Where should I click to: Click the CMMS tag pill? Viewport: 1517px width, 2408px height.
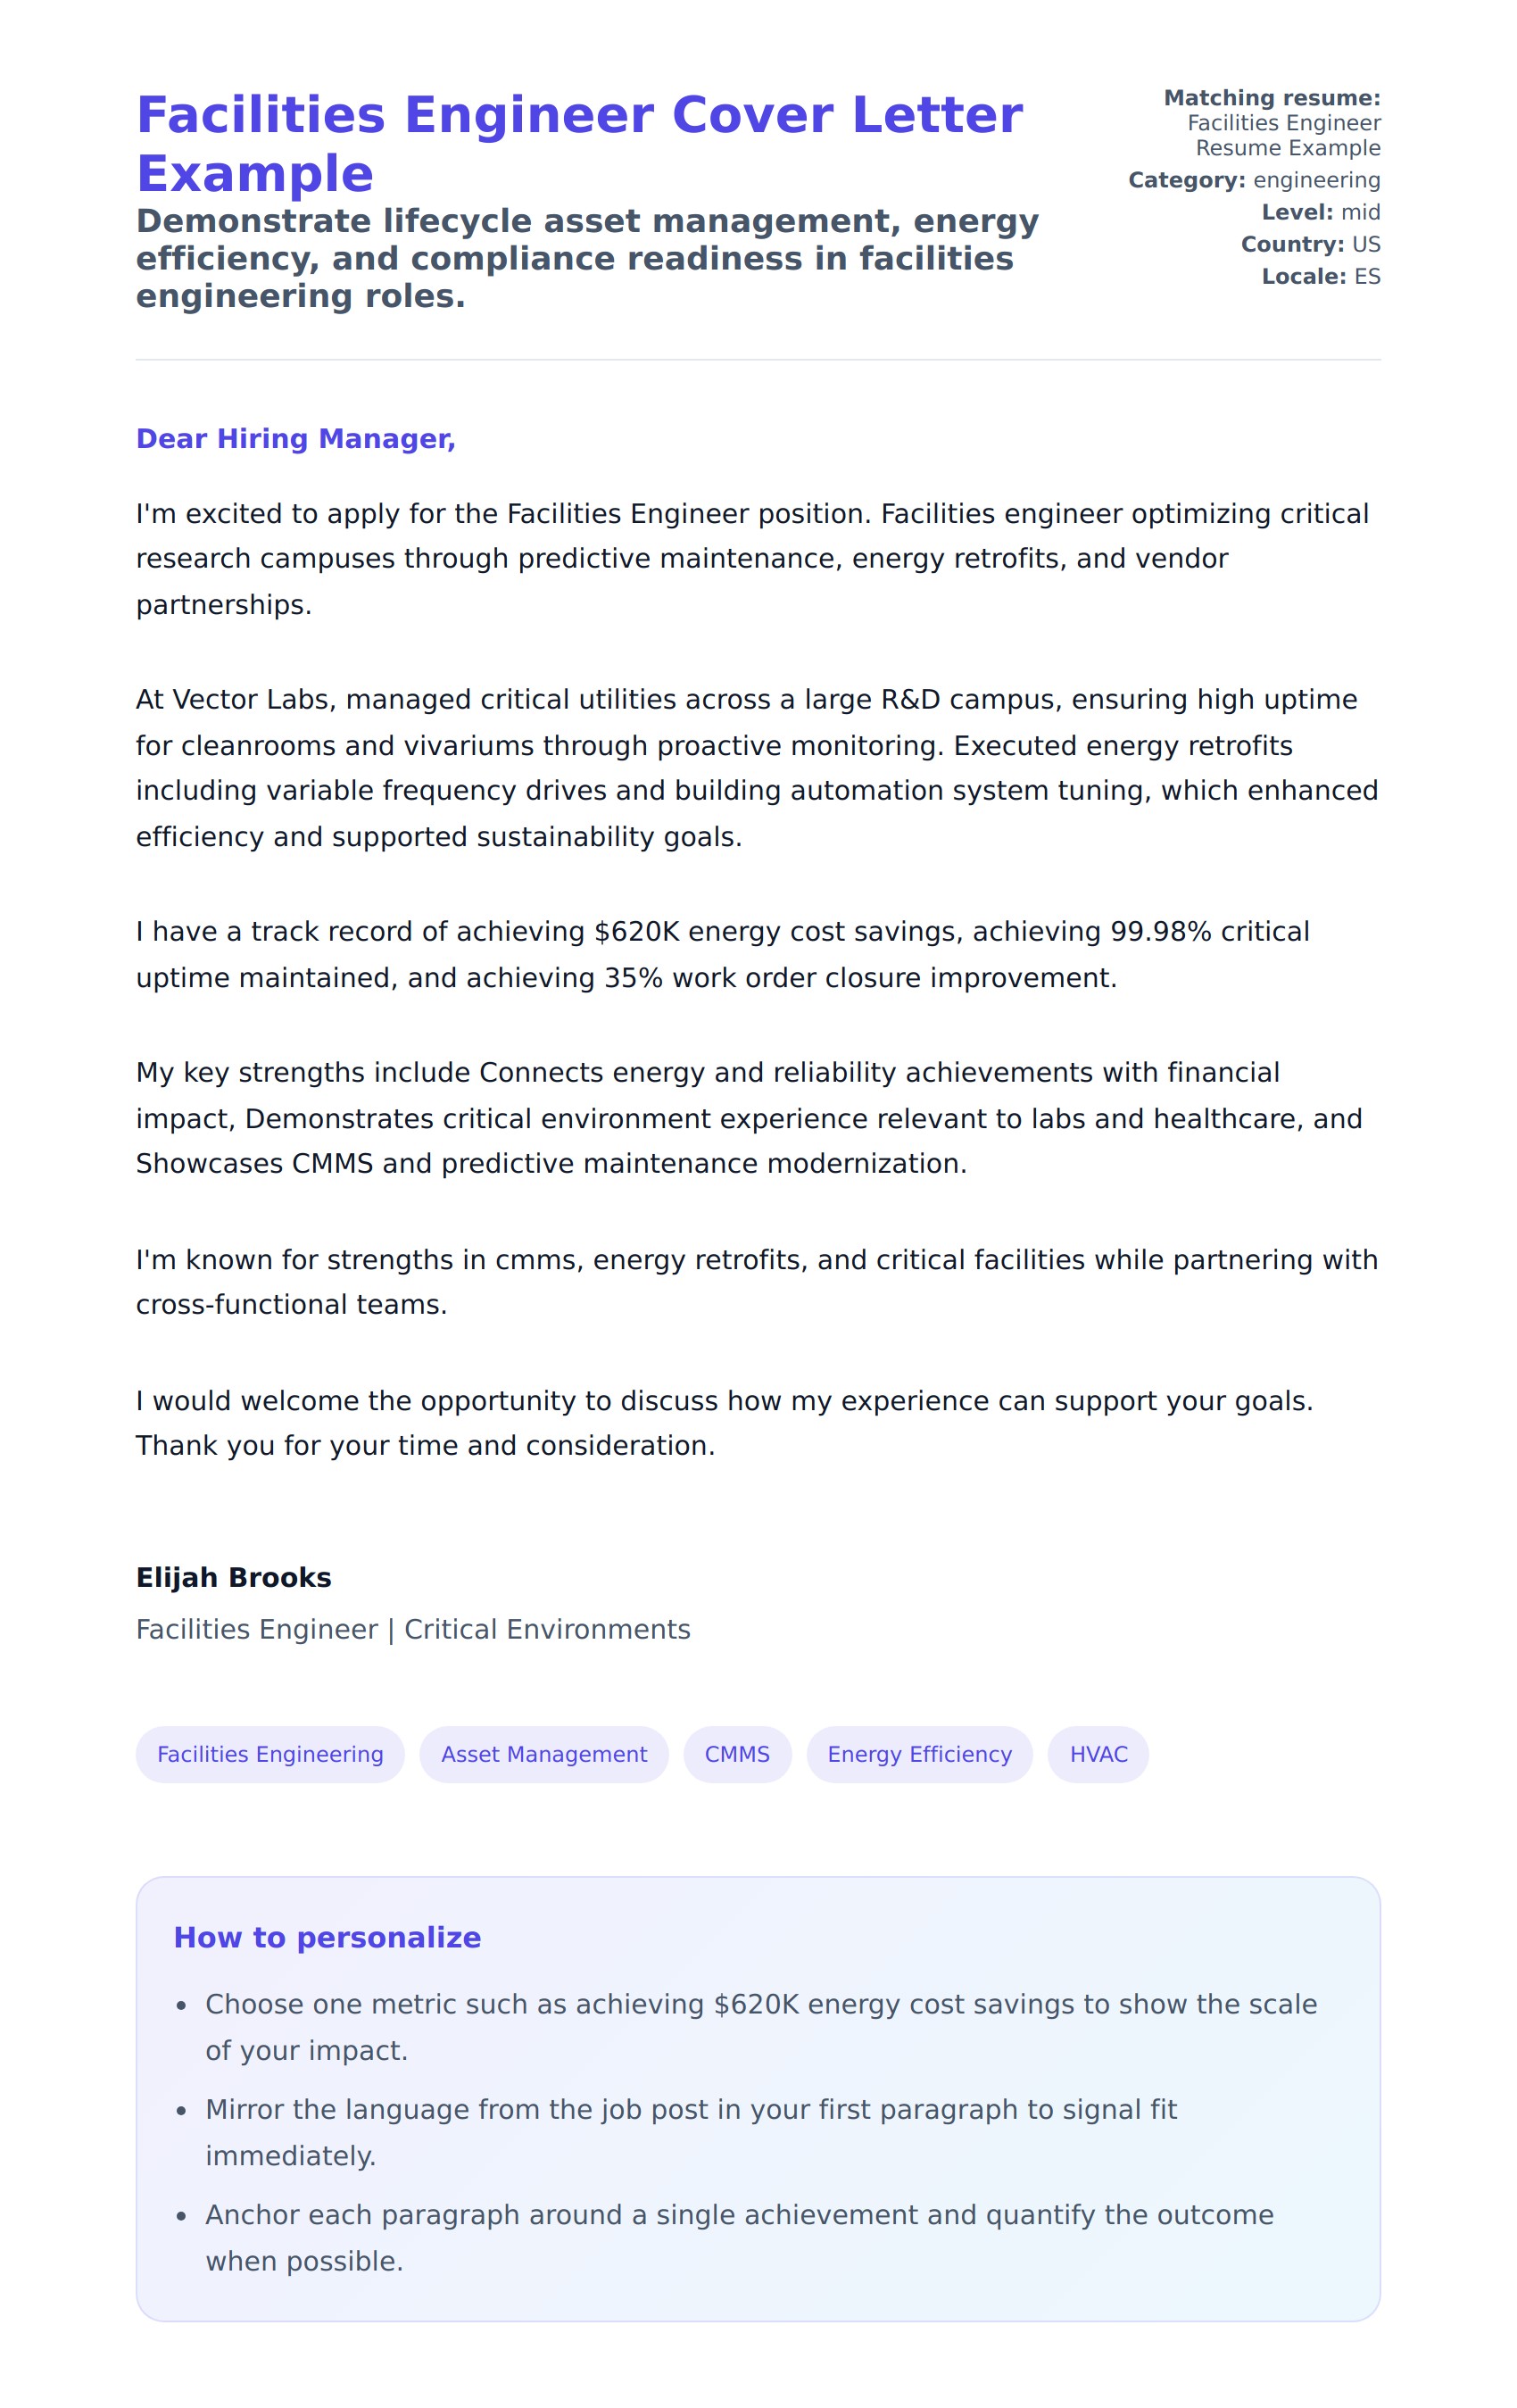tap(737, 1754)
